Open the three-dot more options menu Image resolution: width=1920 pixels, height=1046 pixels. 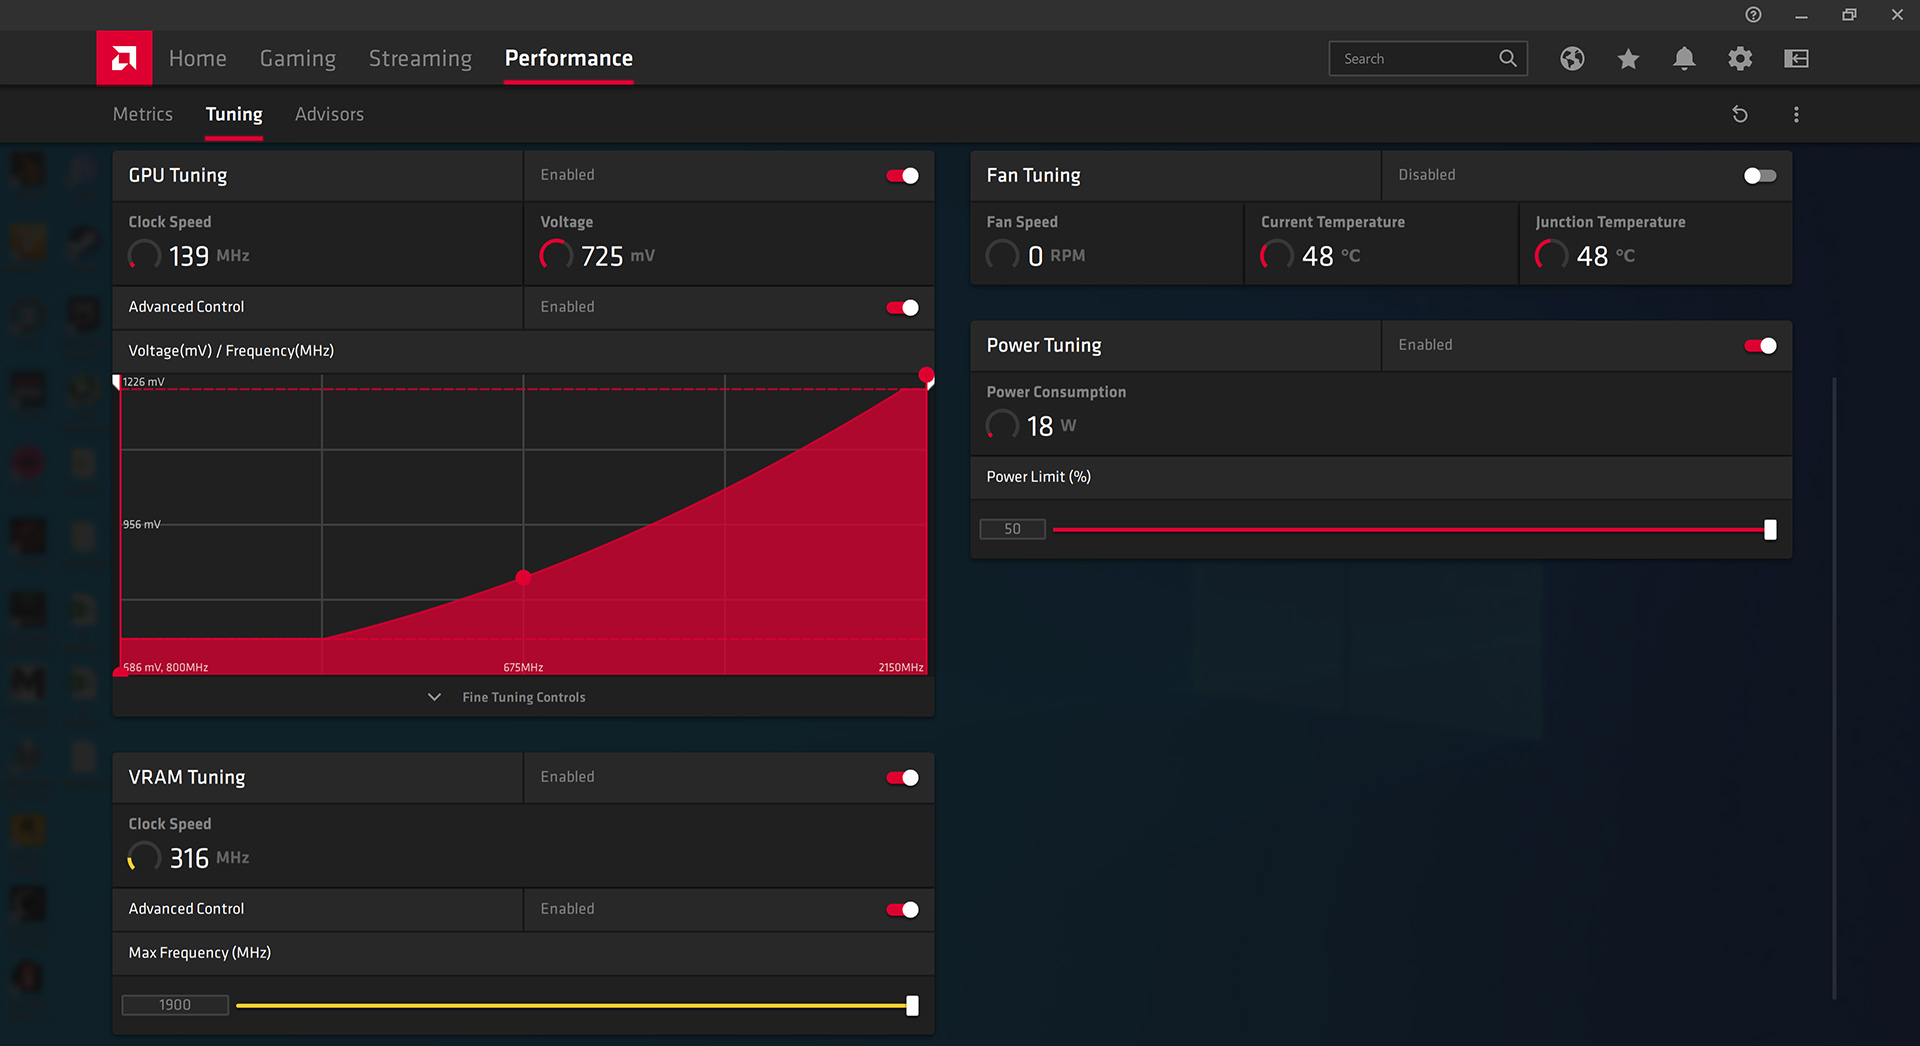click(x=1796, y=114)
